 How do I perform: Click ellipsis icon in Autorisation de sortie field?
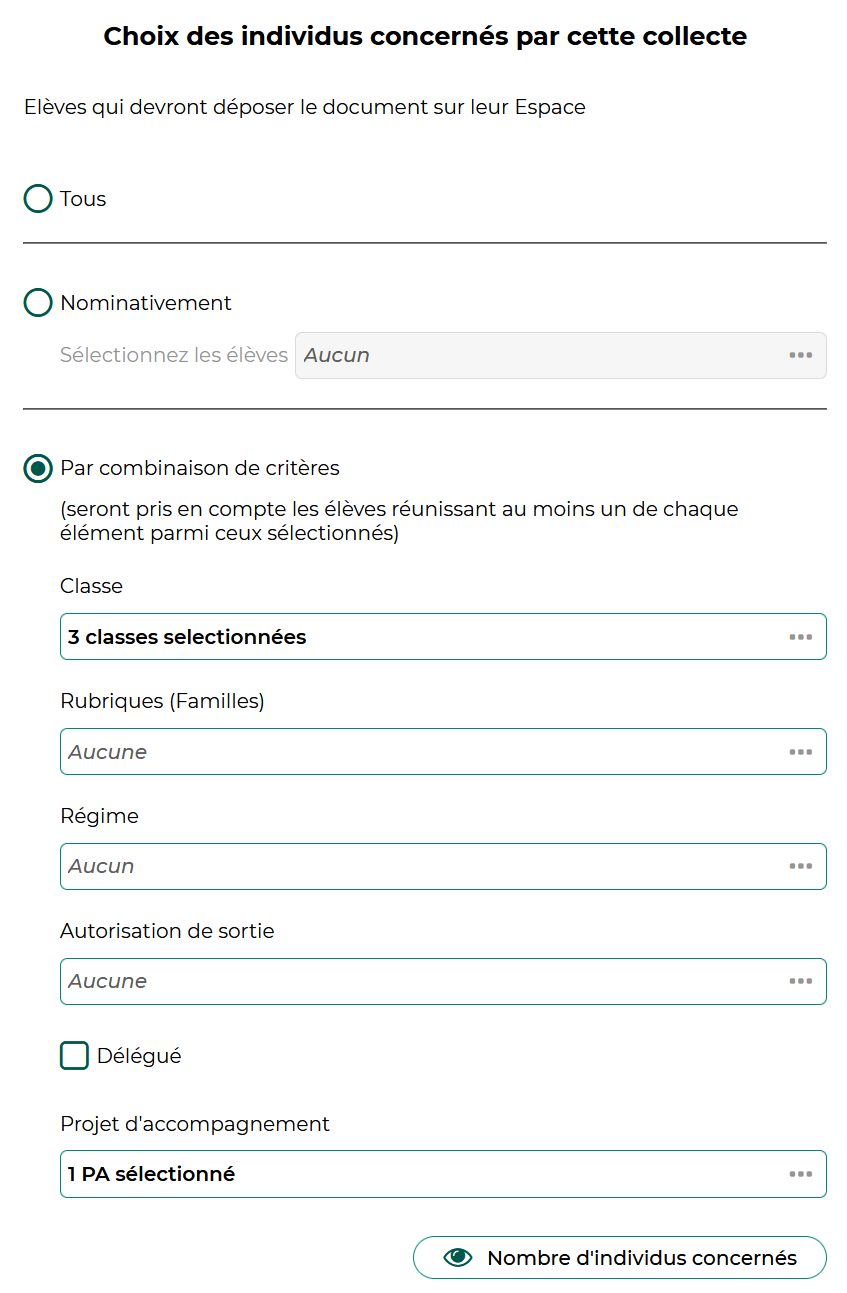click(800, 981)
